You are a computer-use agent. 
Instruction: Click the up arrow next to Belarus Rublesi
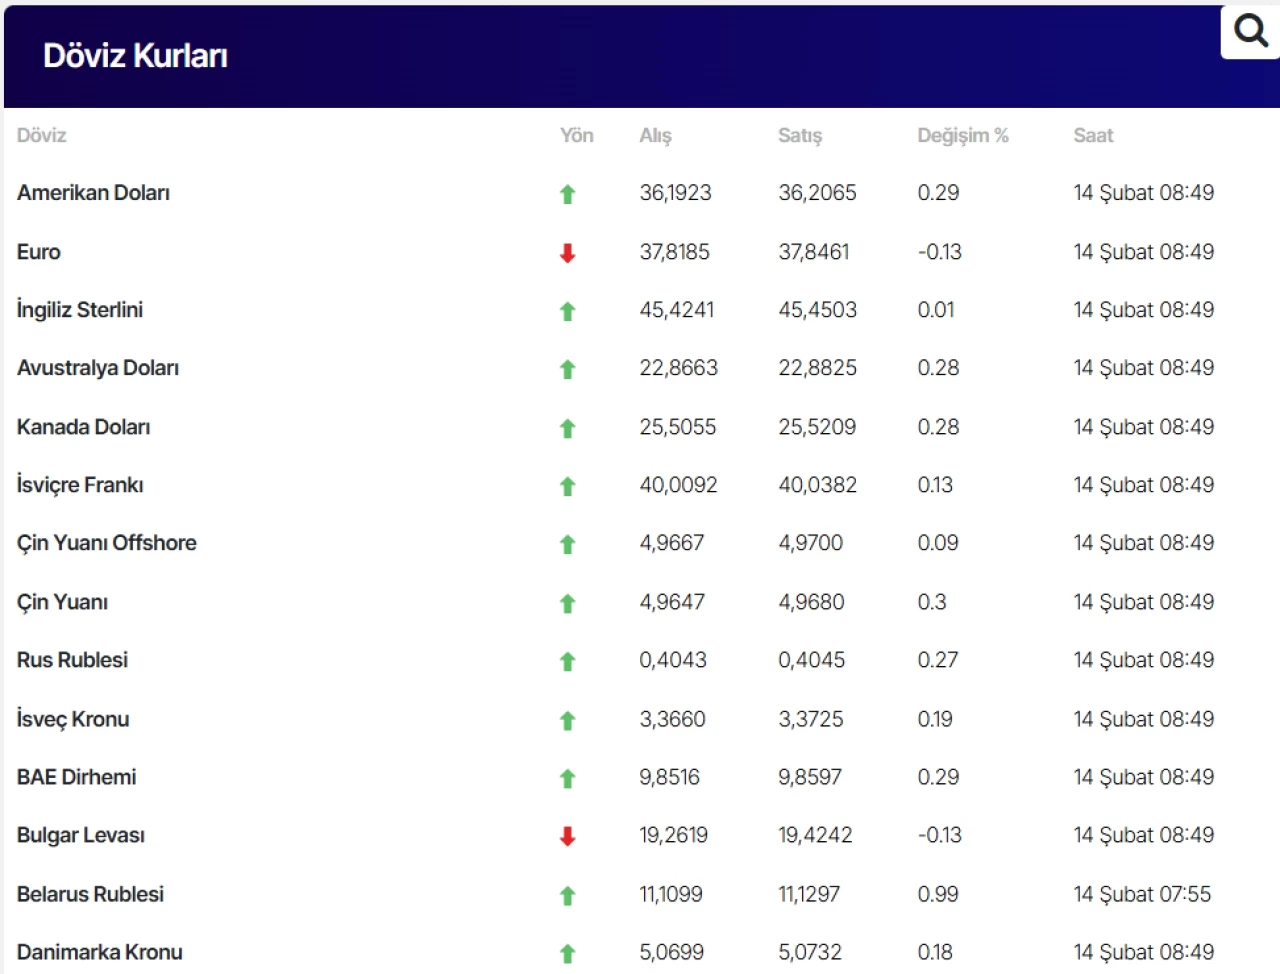[x=568, y=895]
